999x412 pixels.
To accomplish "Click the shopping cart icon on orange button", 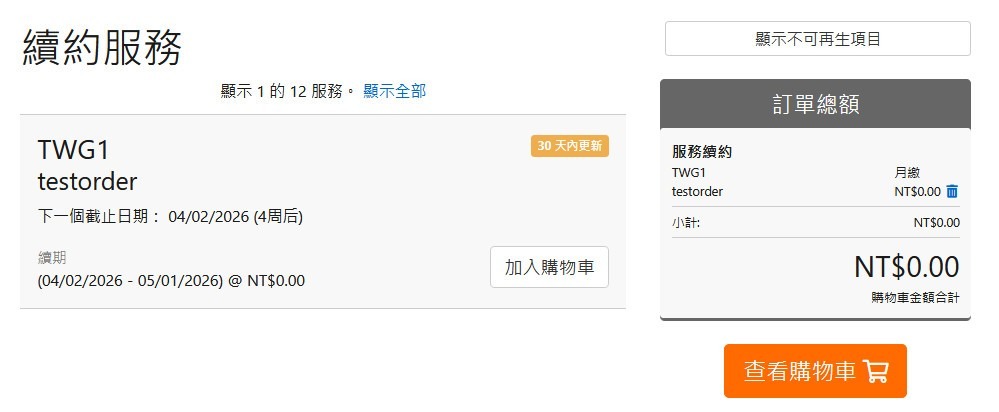I will (x=876, y=371).
